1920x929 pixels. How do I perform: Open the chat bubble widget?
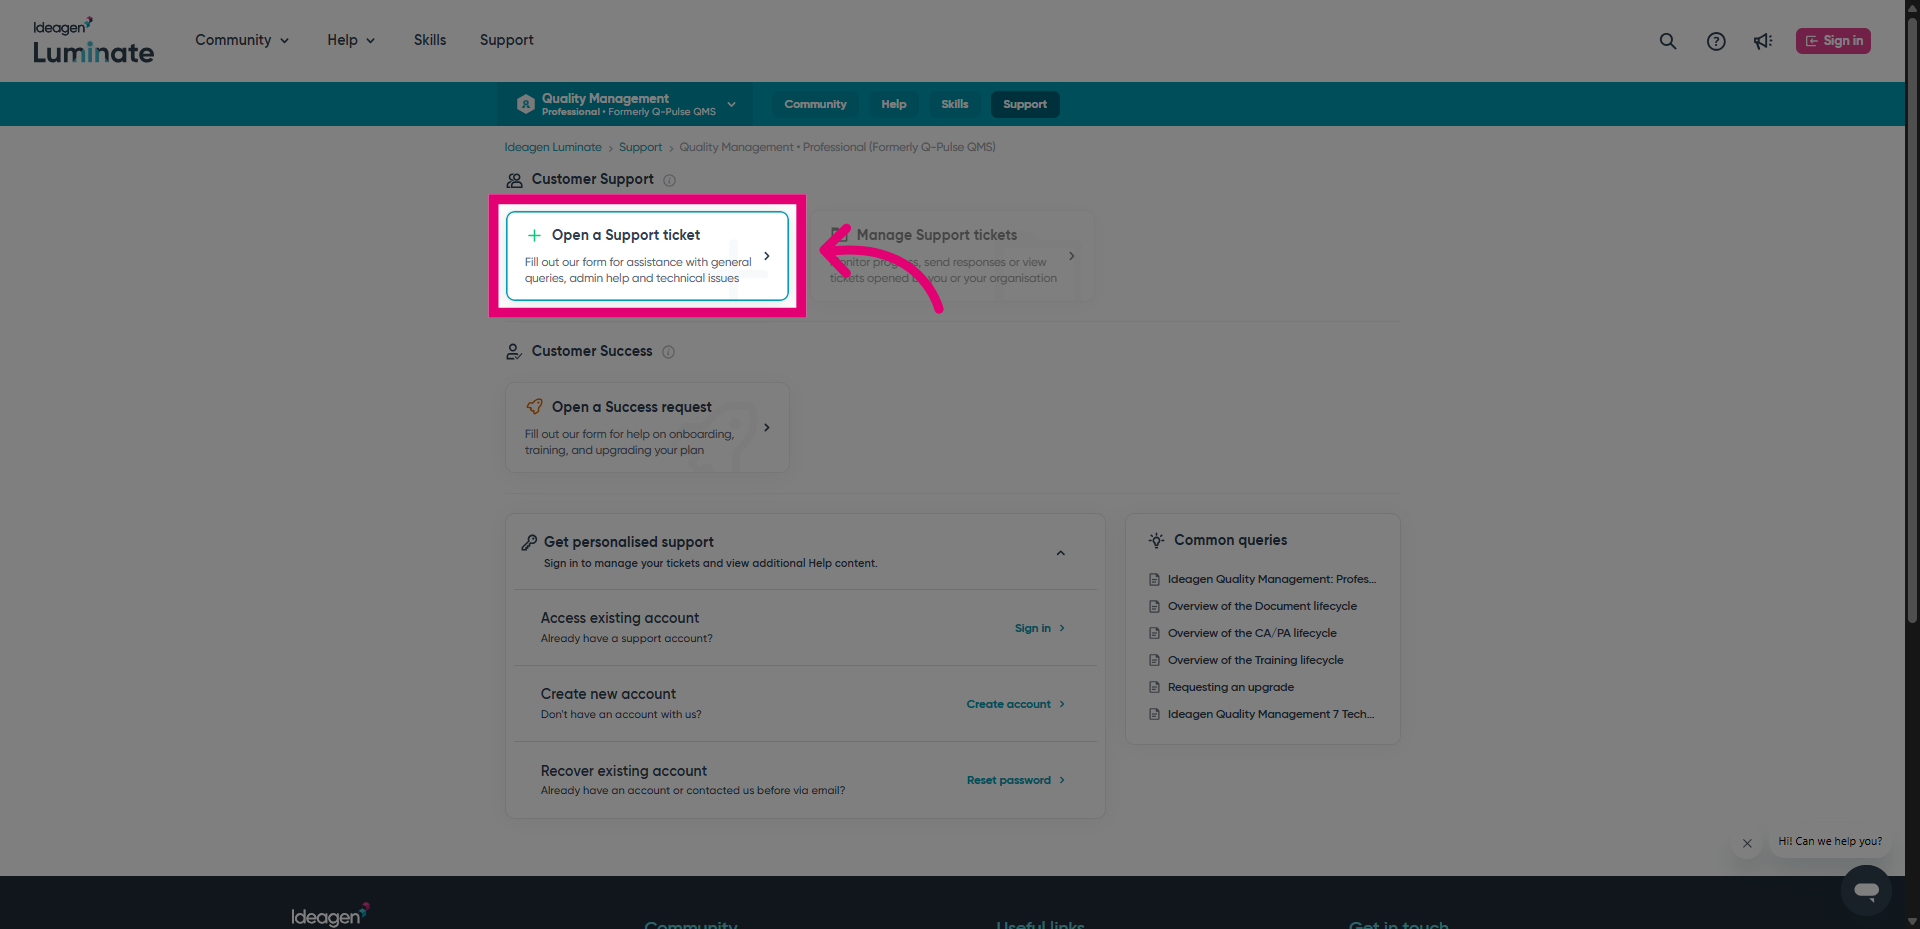(x=1866, y=890)
